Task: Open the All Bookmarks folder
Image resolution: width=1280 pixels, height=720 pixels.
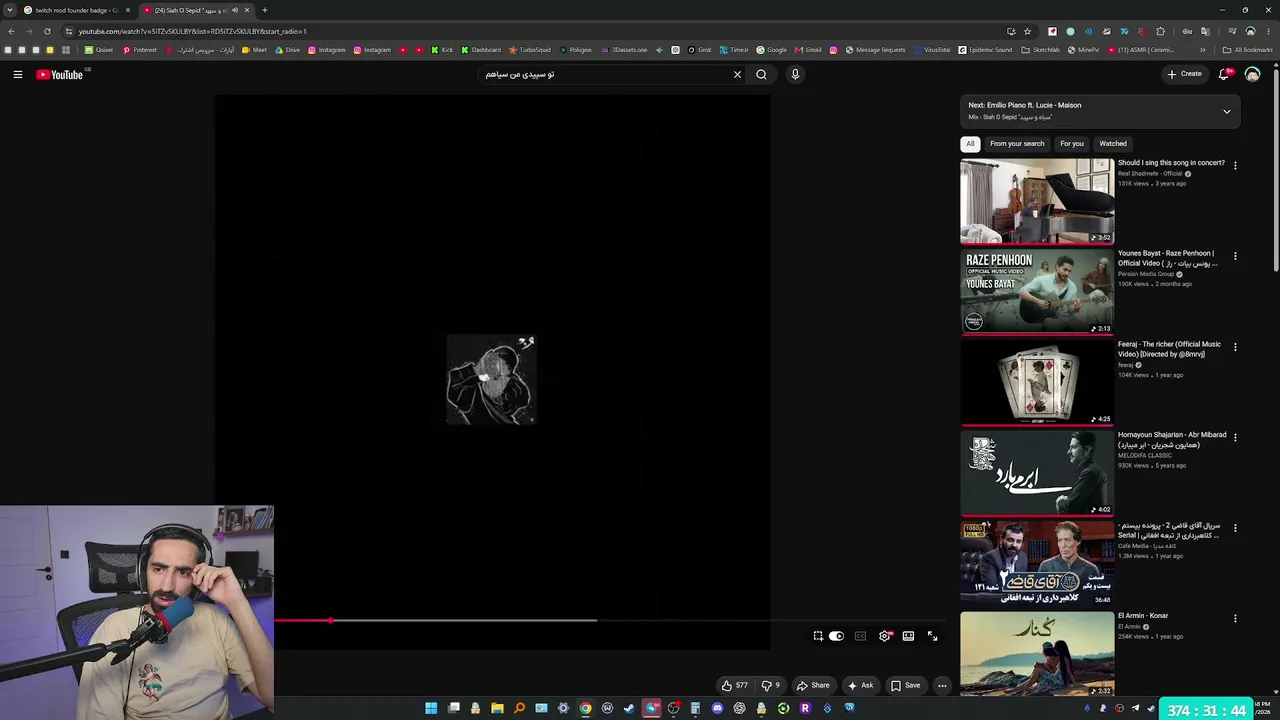Action: coord(1248,50)
